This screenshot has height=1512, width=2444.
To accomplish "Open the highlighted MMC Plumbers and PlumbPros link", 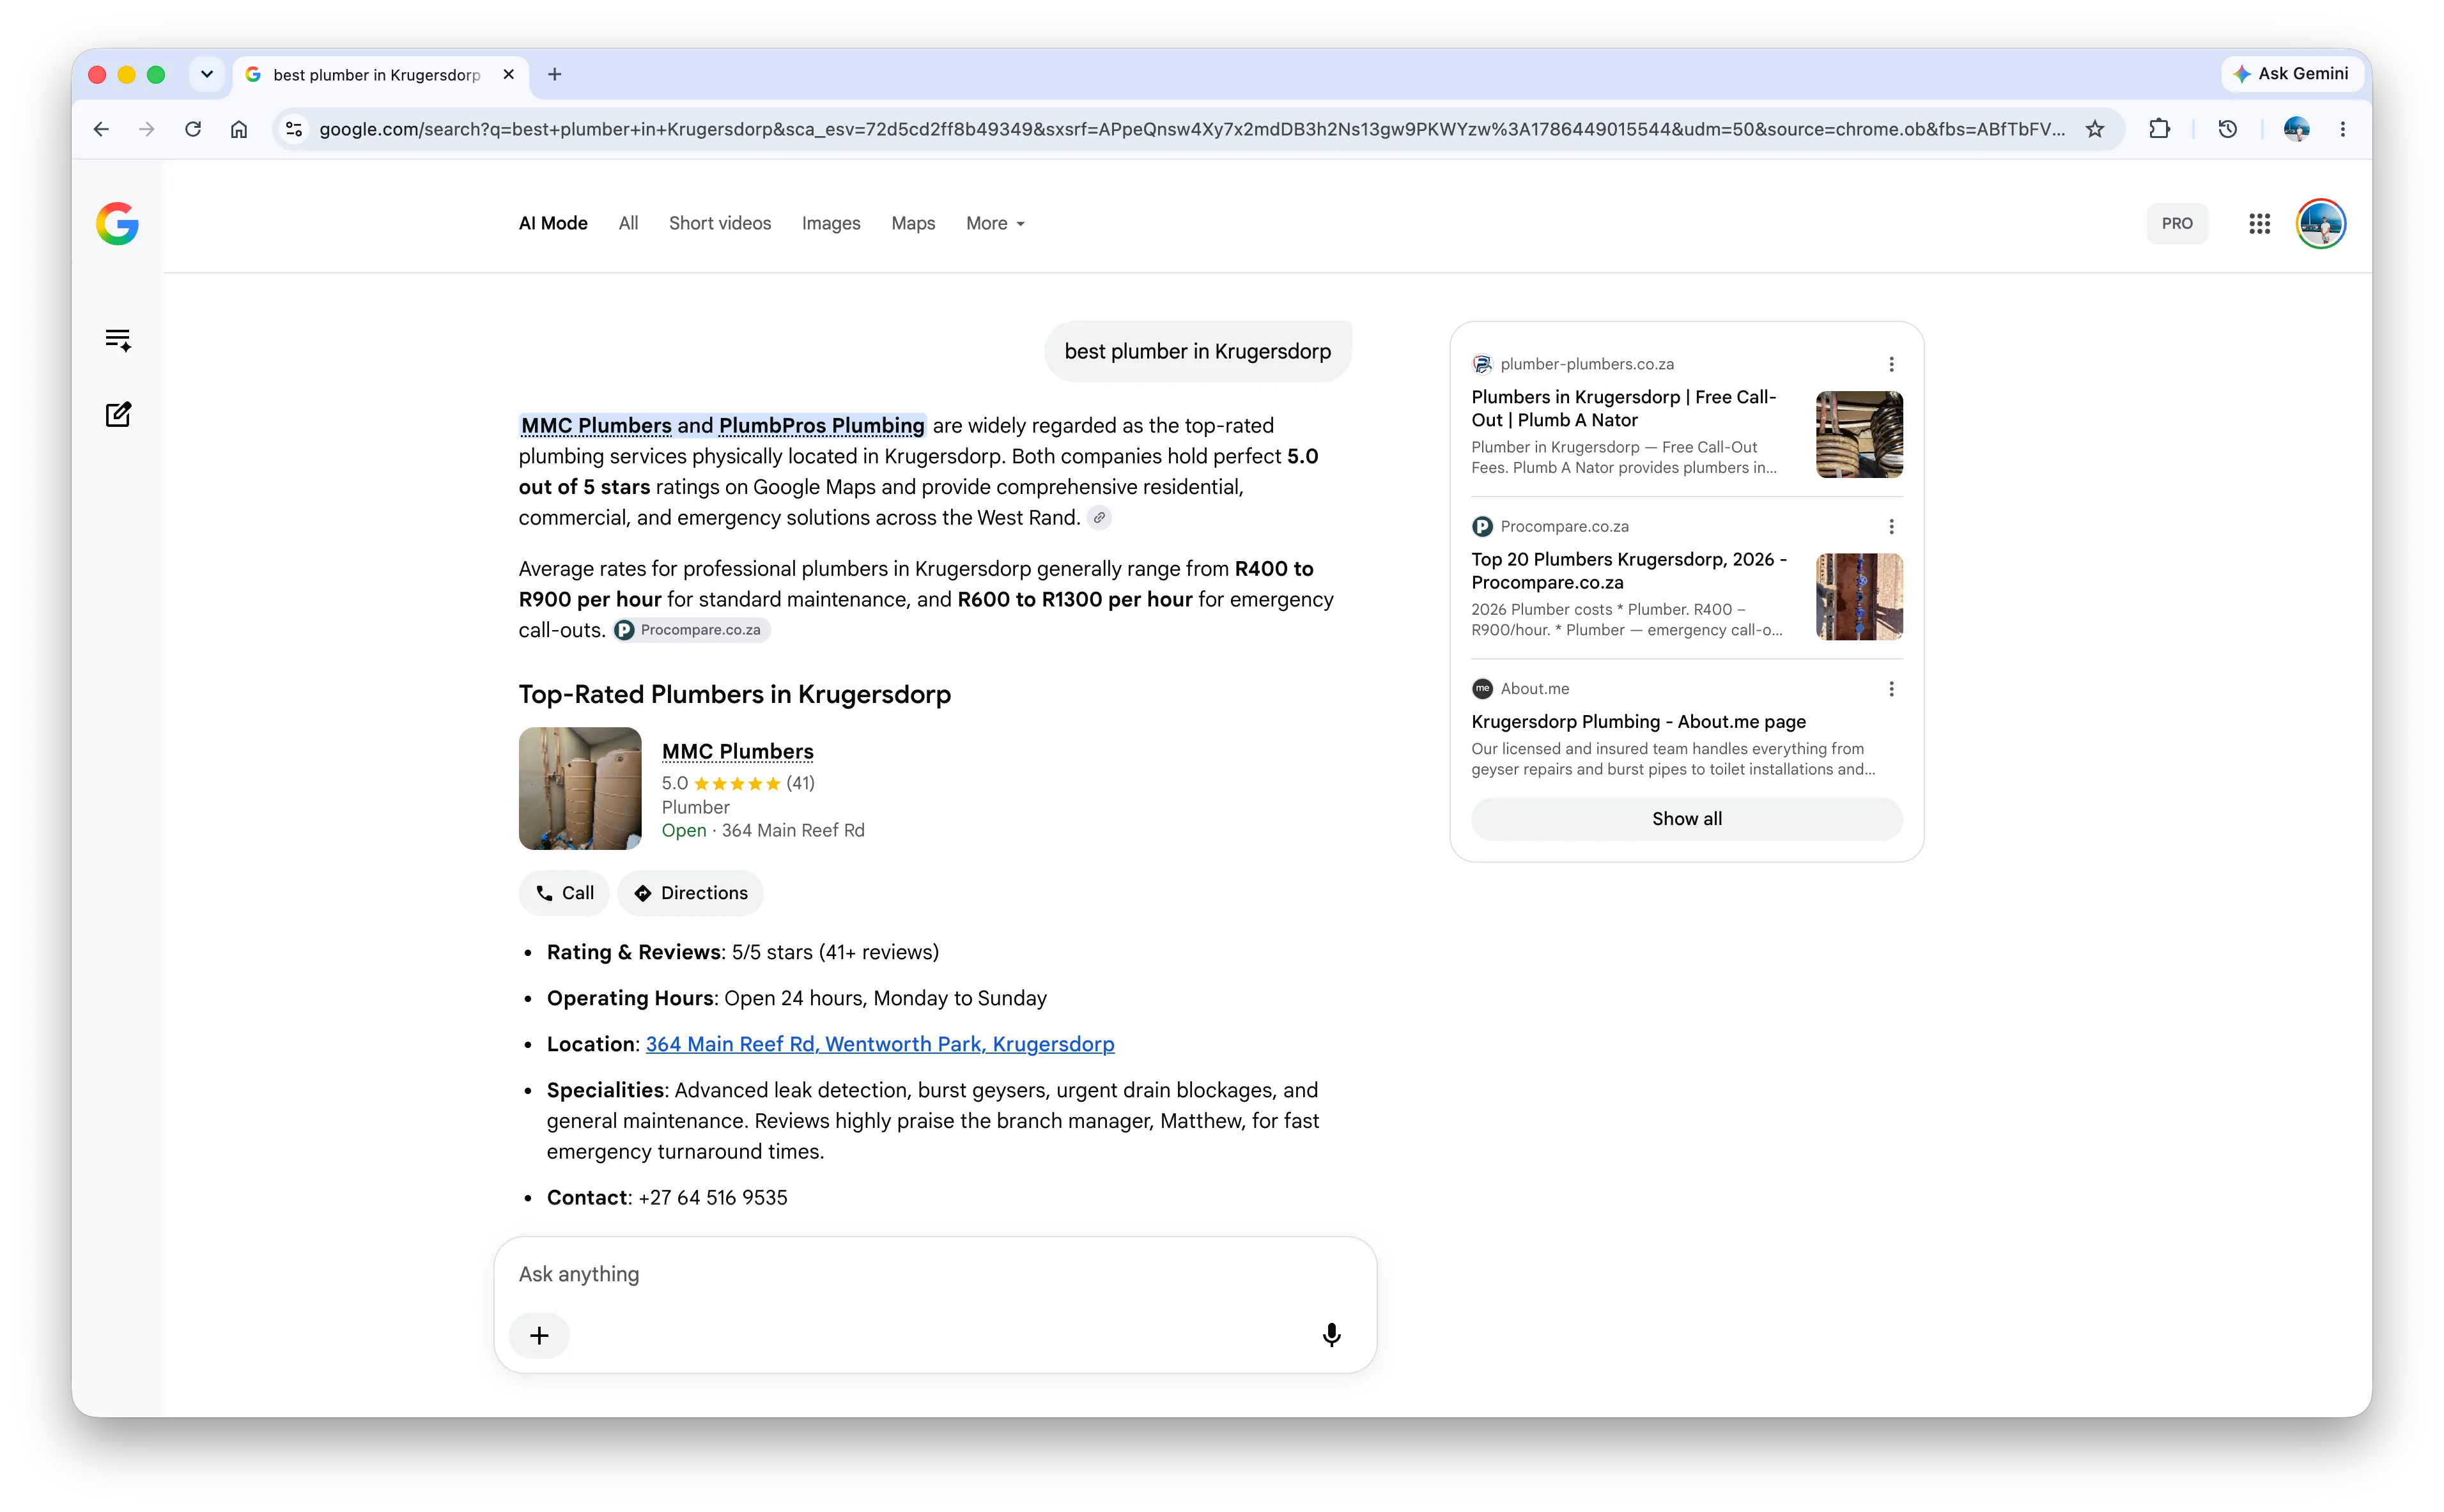I will 722,425.
